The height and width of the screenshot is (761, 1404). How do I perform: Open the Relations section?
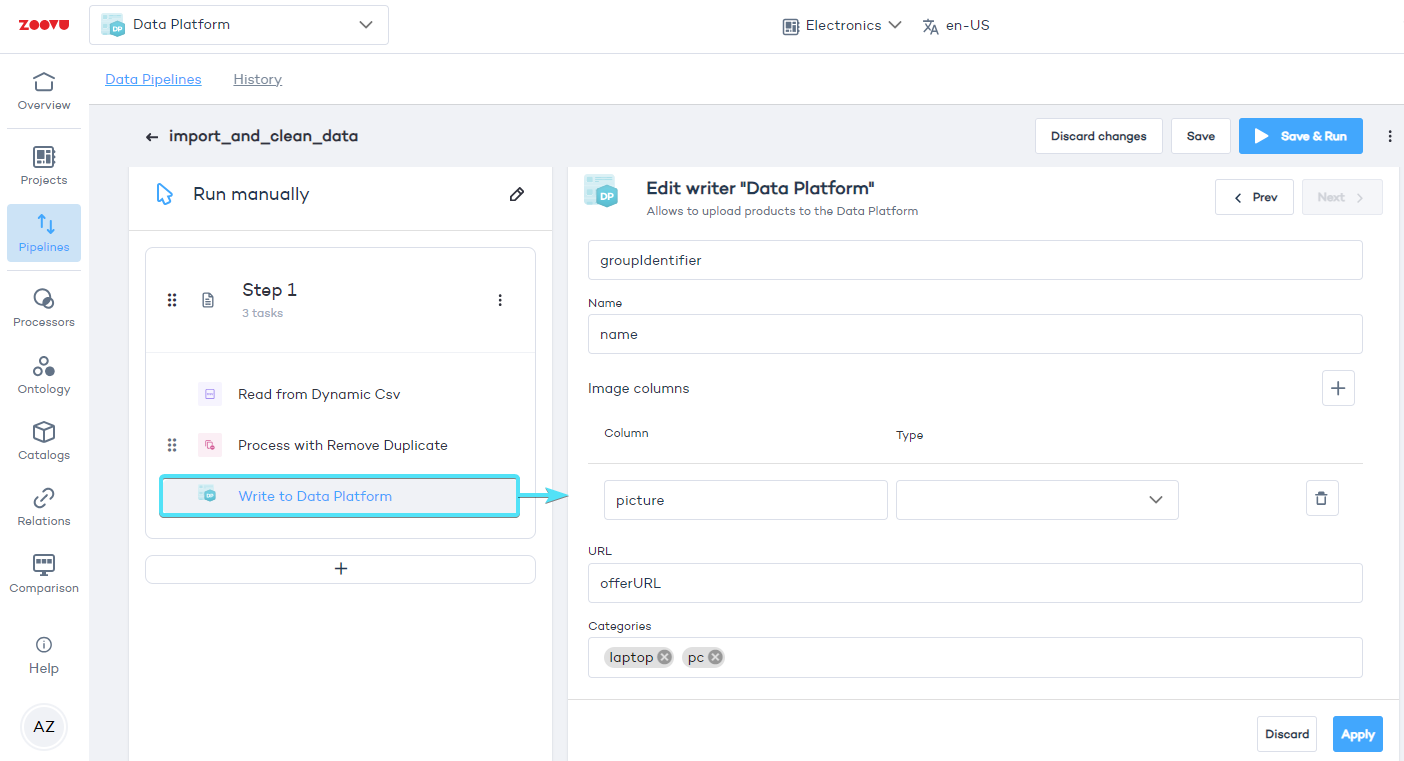point(44,507)
